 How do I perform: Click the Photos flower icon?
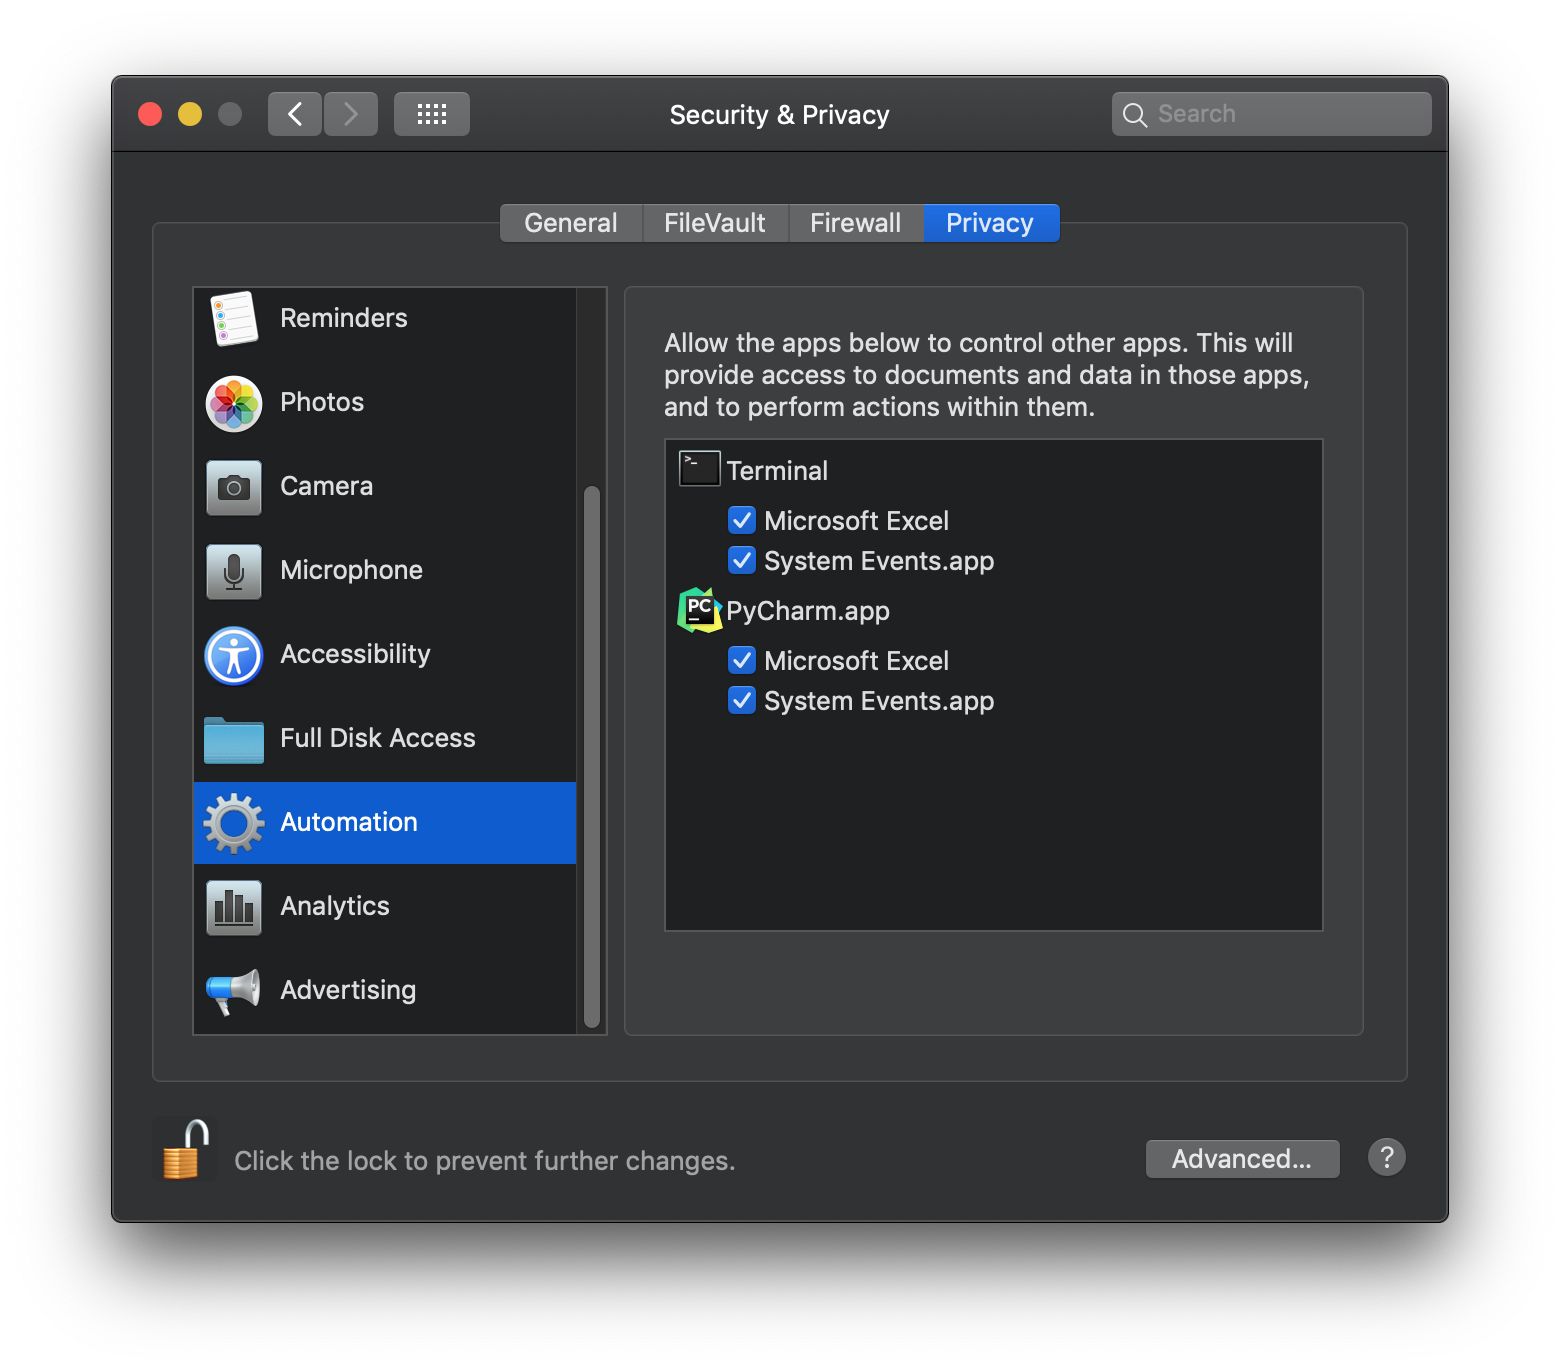[234, 403]
